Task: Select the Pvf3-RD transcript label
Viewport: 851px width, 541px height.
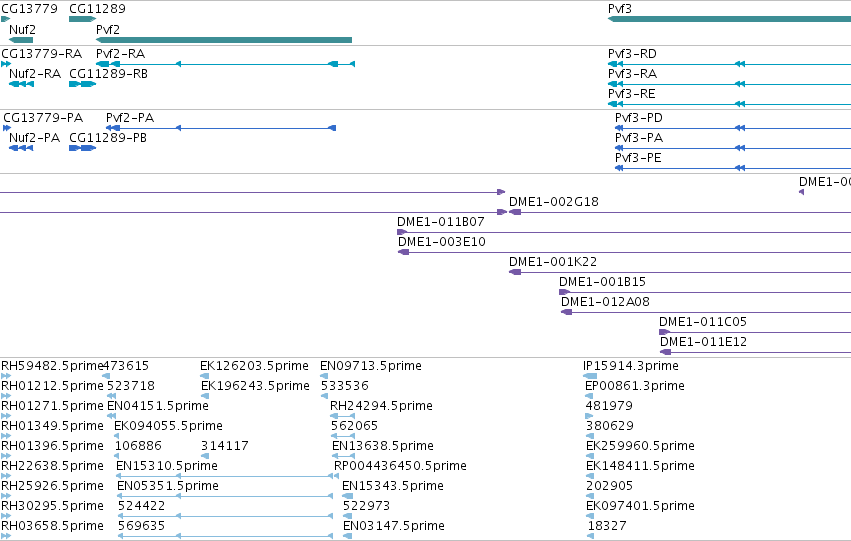Action: (632, 54)
